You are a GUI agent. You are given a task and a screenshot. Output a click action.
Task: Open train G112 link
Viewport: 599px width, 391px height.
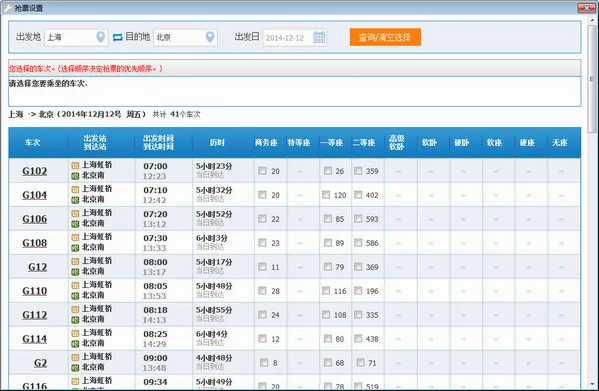coord(34,315)
